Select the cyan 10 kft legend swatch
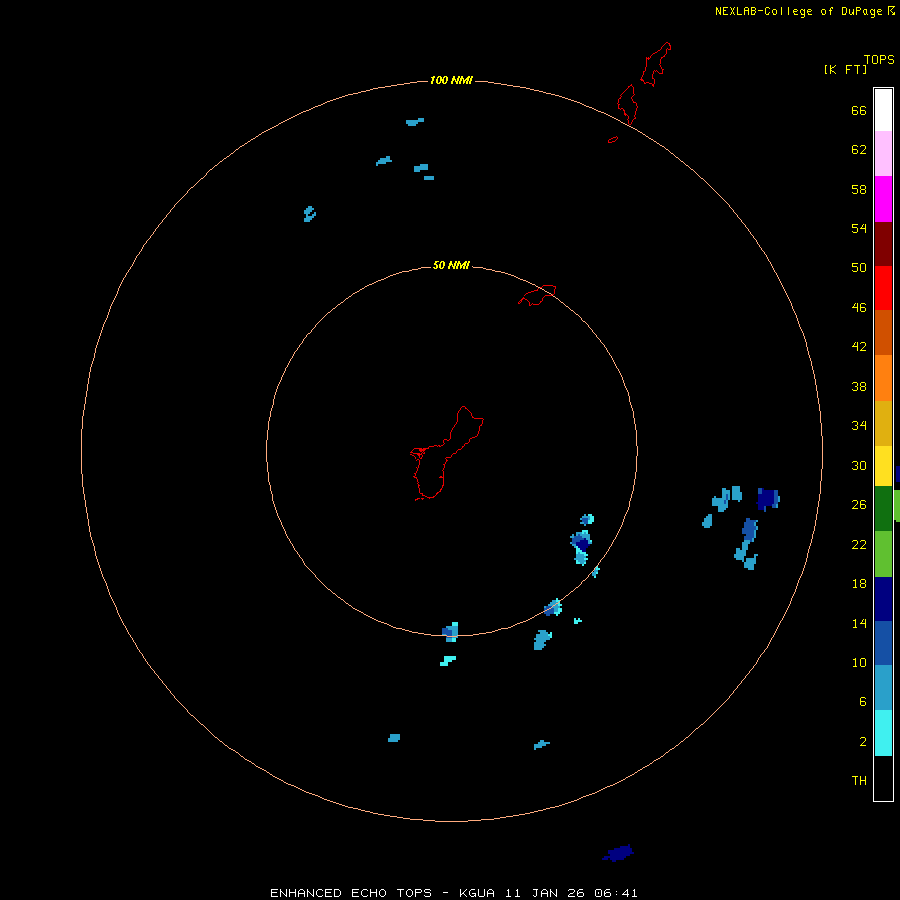 click(883, 733)
